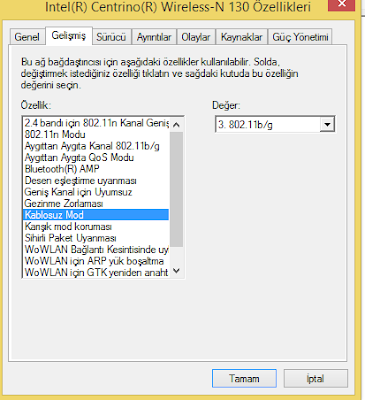
Task: Select 'WoWLAN Bağlantı Kesintisinde' property
Action: [96, 249]
